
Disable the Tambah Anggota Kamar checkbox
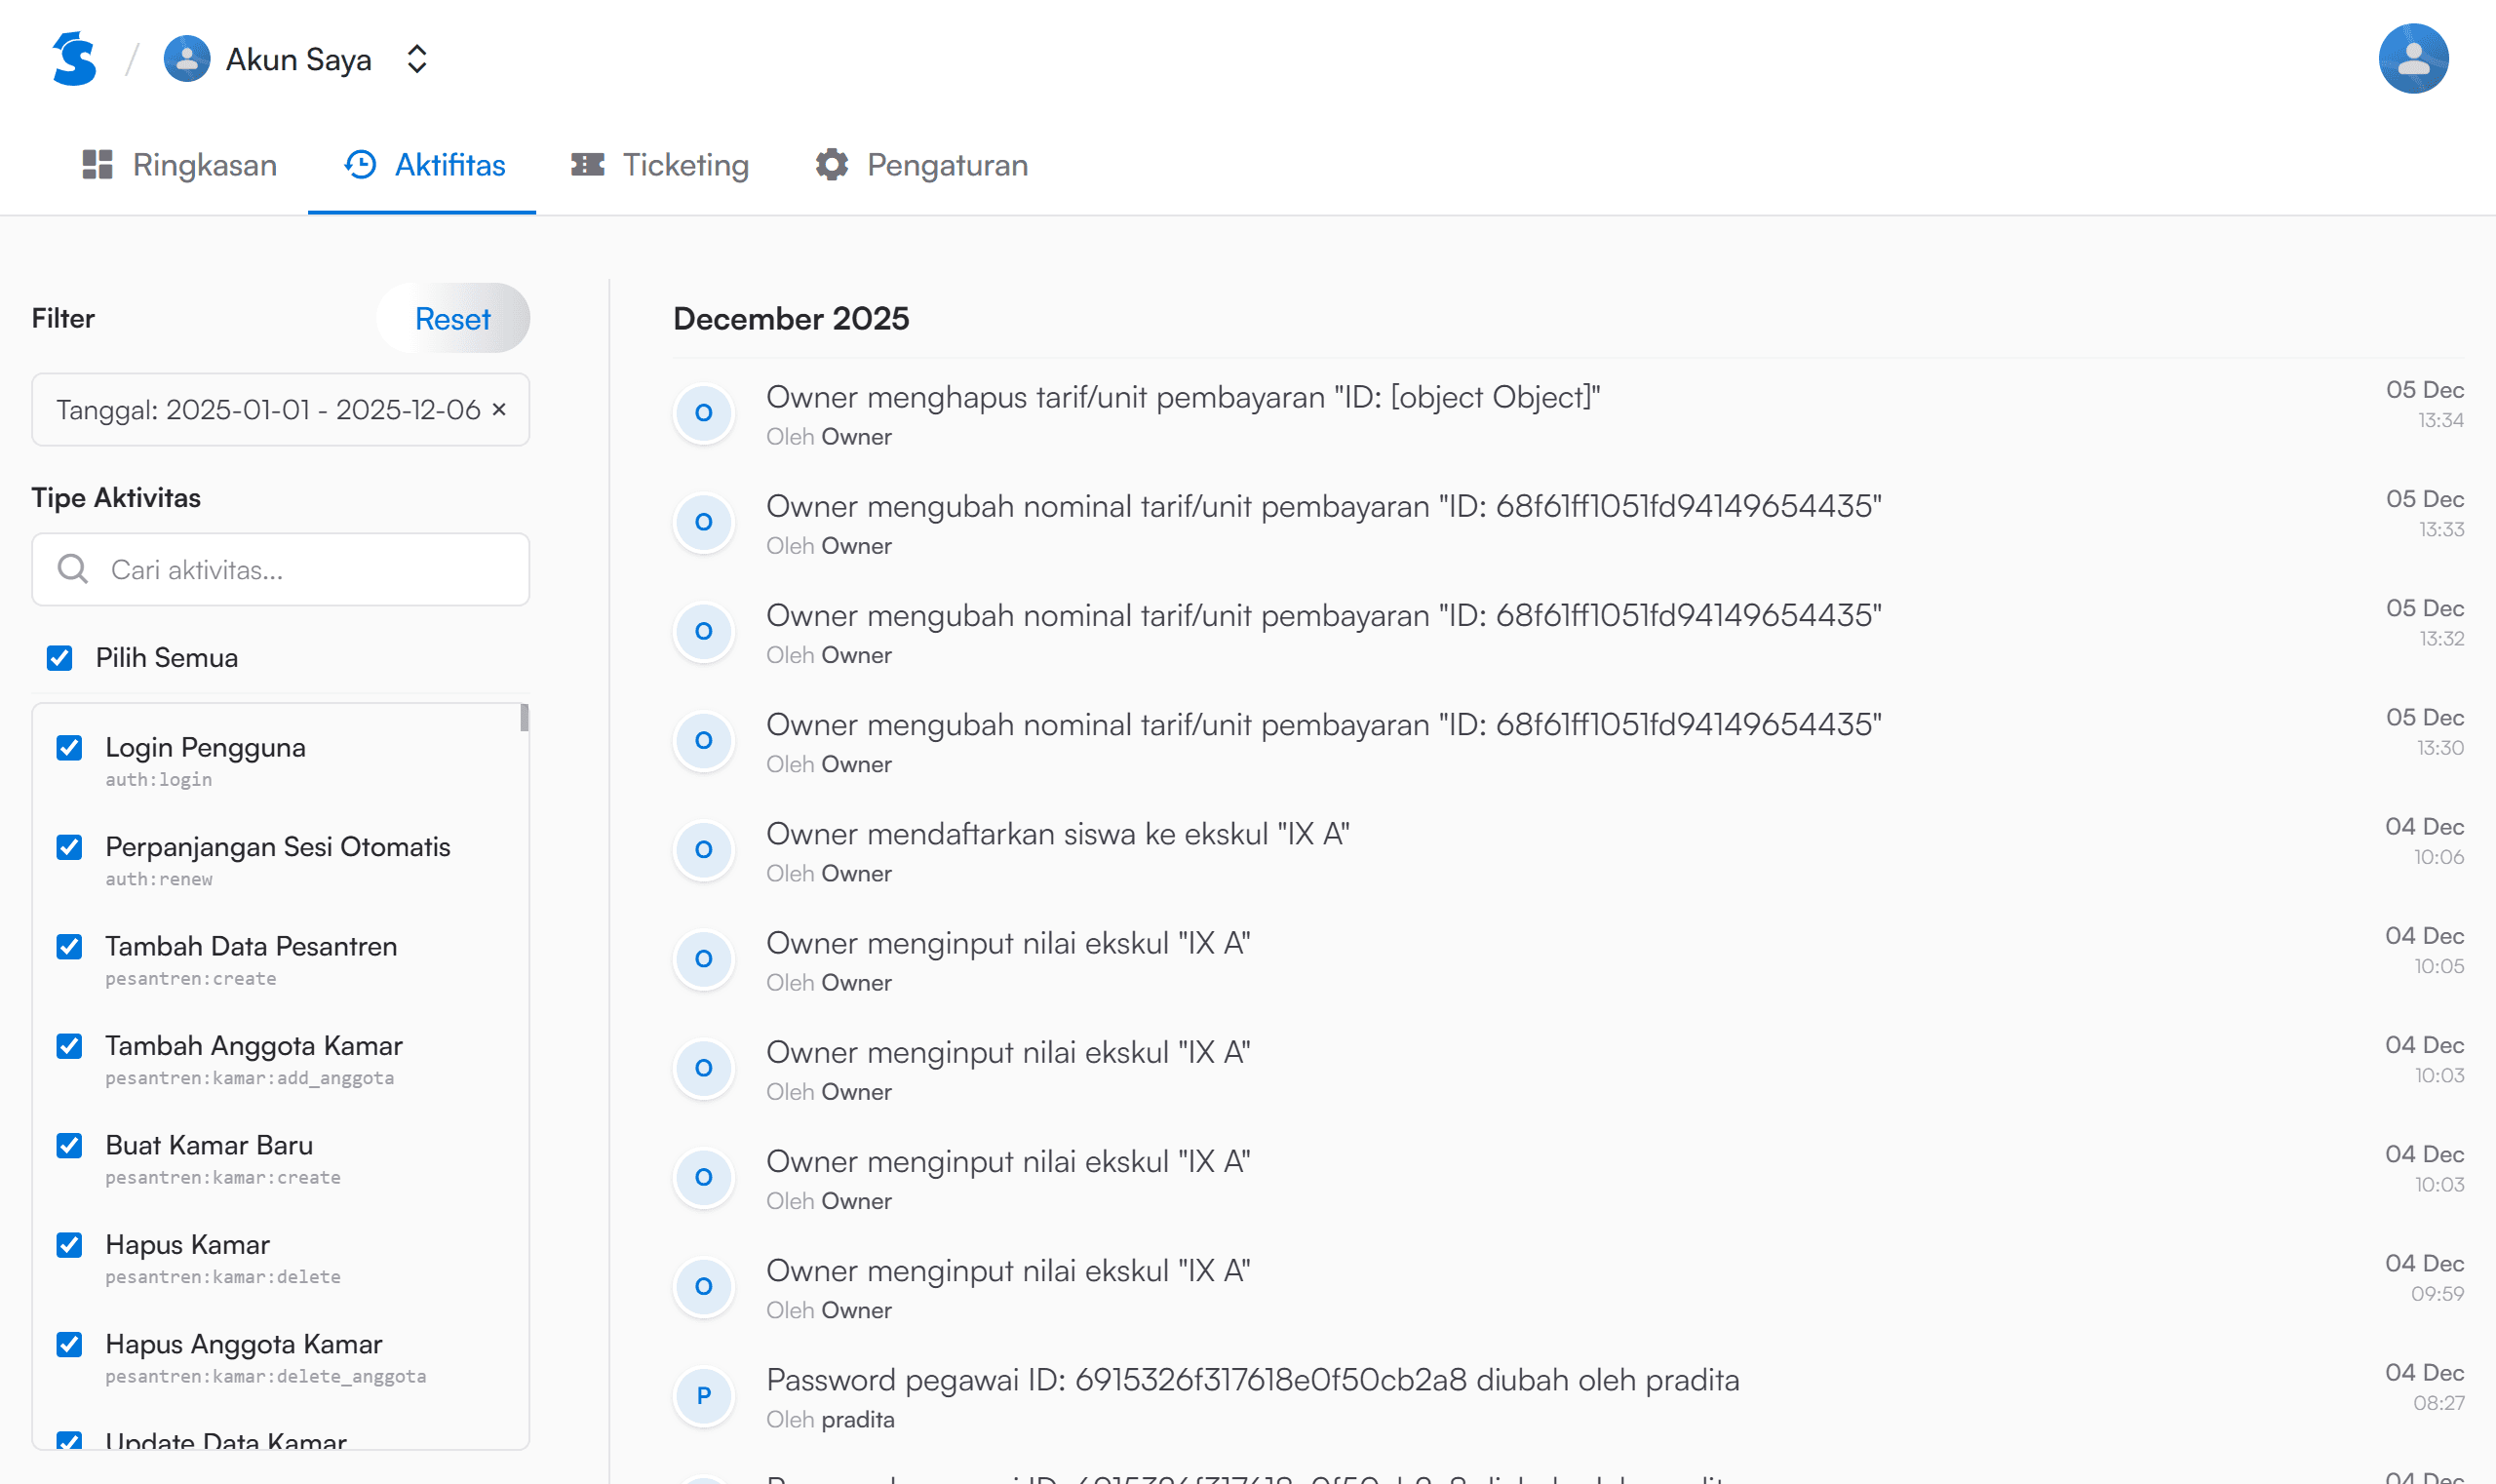(69, 1046)
